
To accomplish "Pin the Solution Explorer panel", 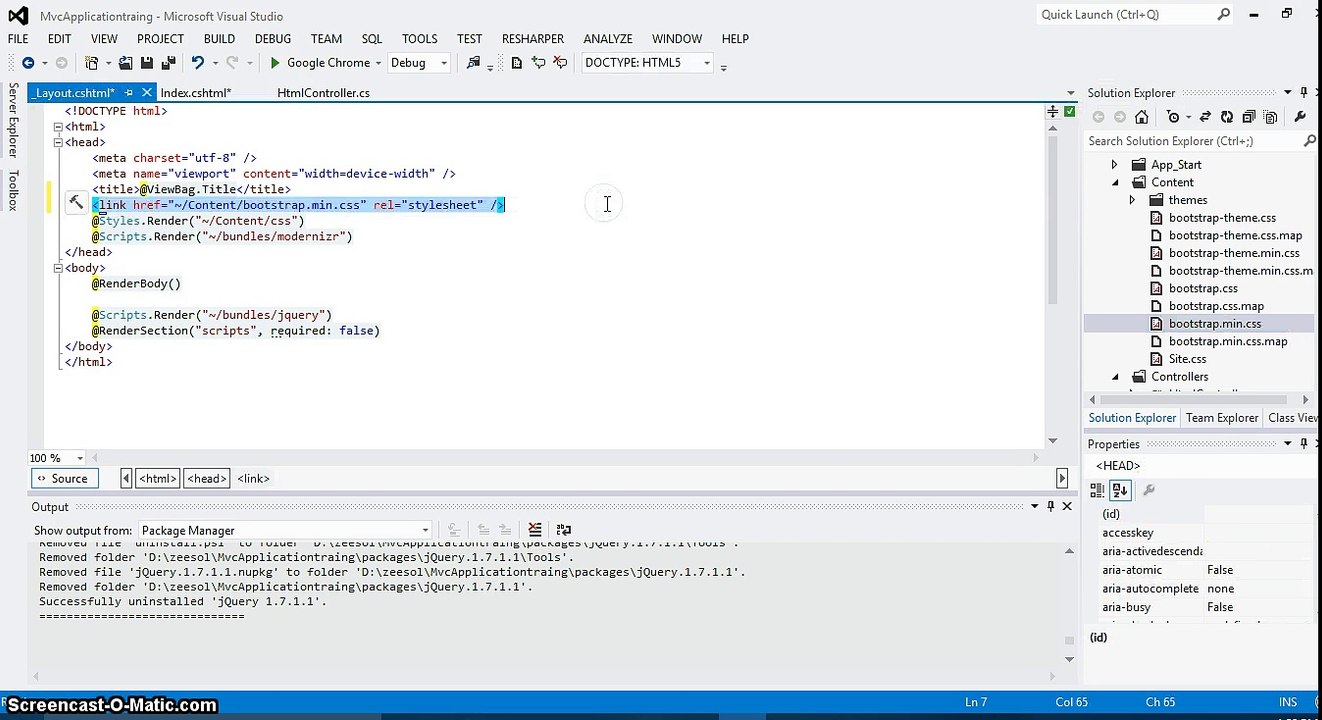I will [1304, 92].
